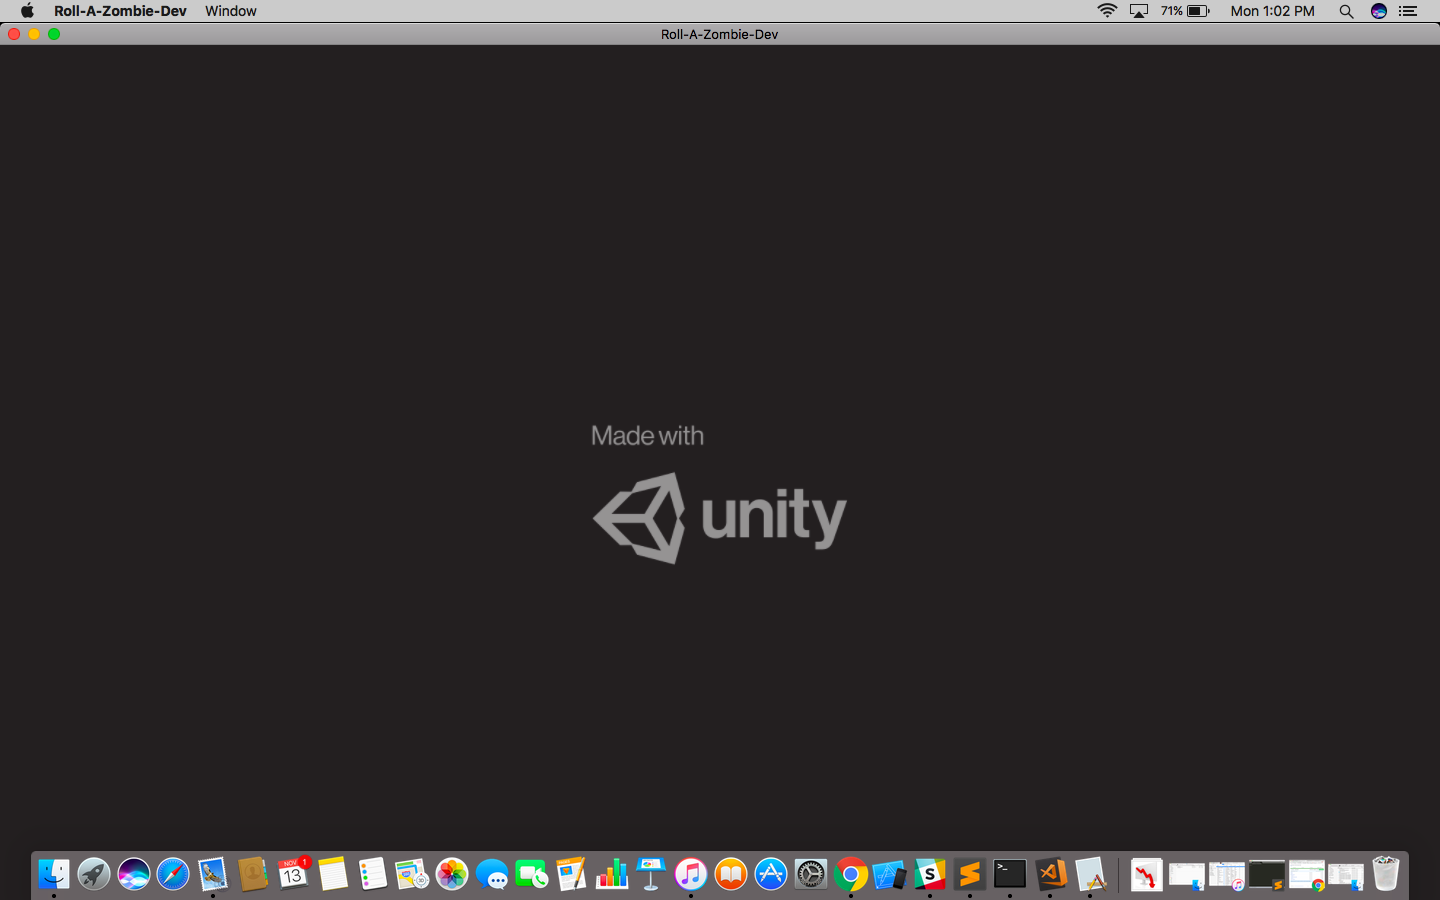Minimize Roll-A-Zombie-Dev window with yellow button
Screen dimensions: 1440x900
point(34,34)
